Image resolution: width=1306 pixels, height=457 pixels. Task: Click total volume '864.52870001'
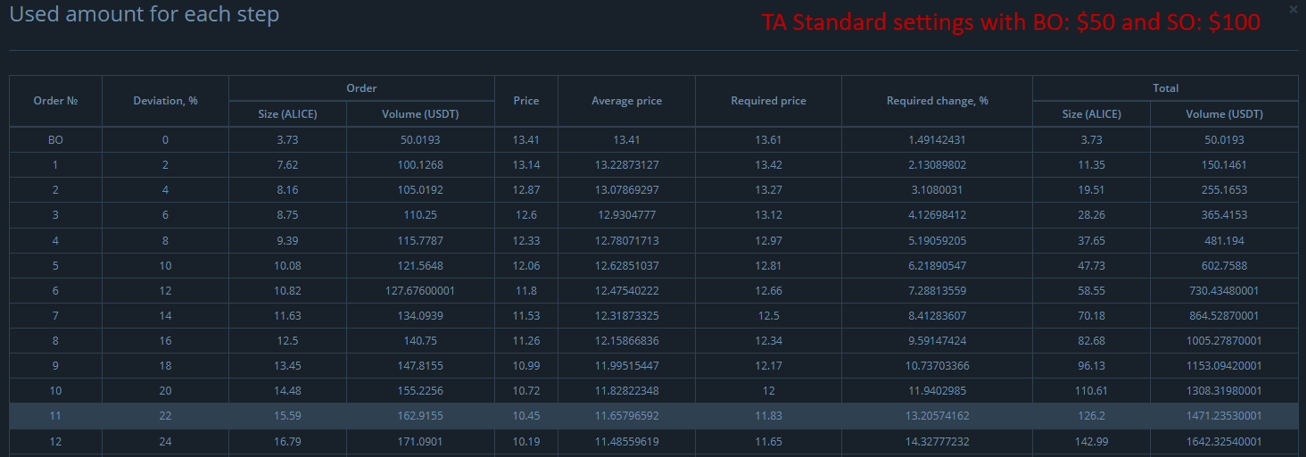point(1225,315)
